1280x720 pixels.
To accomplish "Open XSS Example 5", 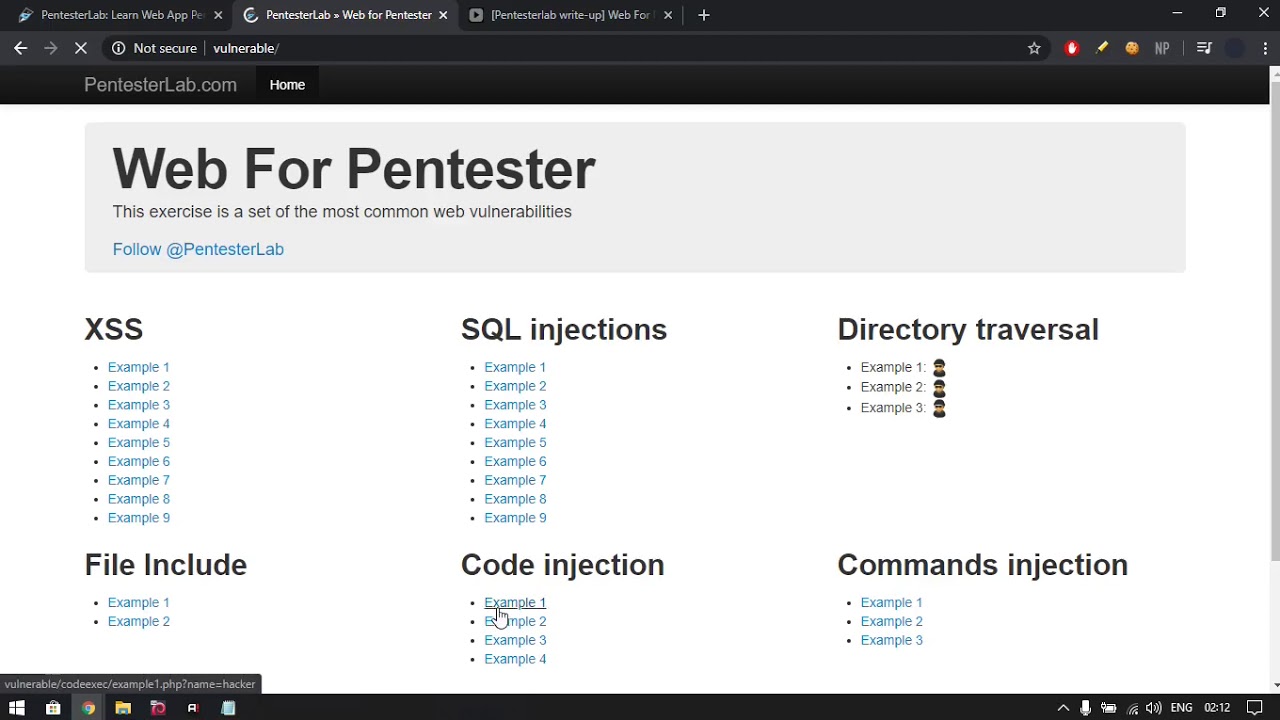I will 139,442.
